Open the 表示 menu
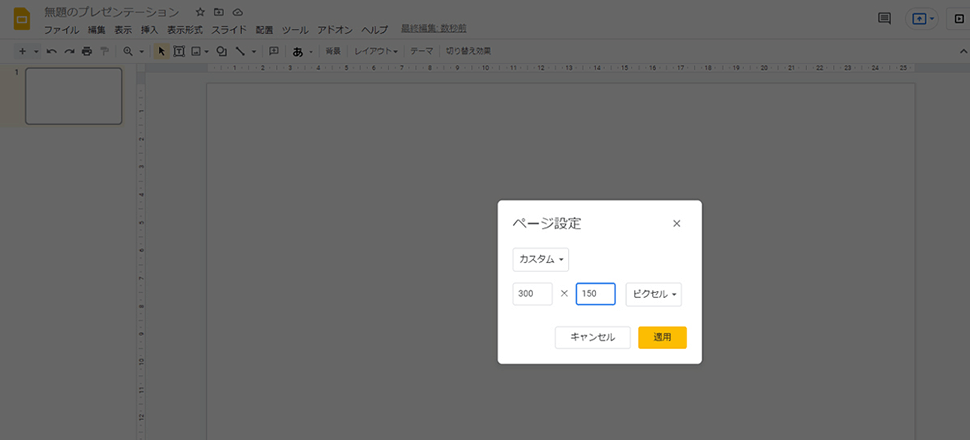 click(123, 30)
